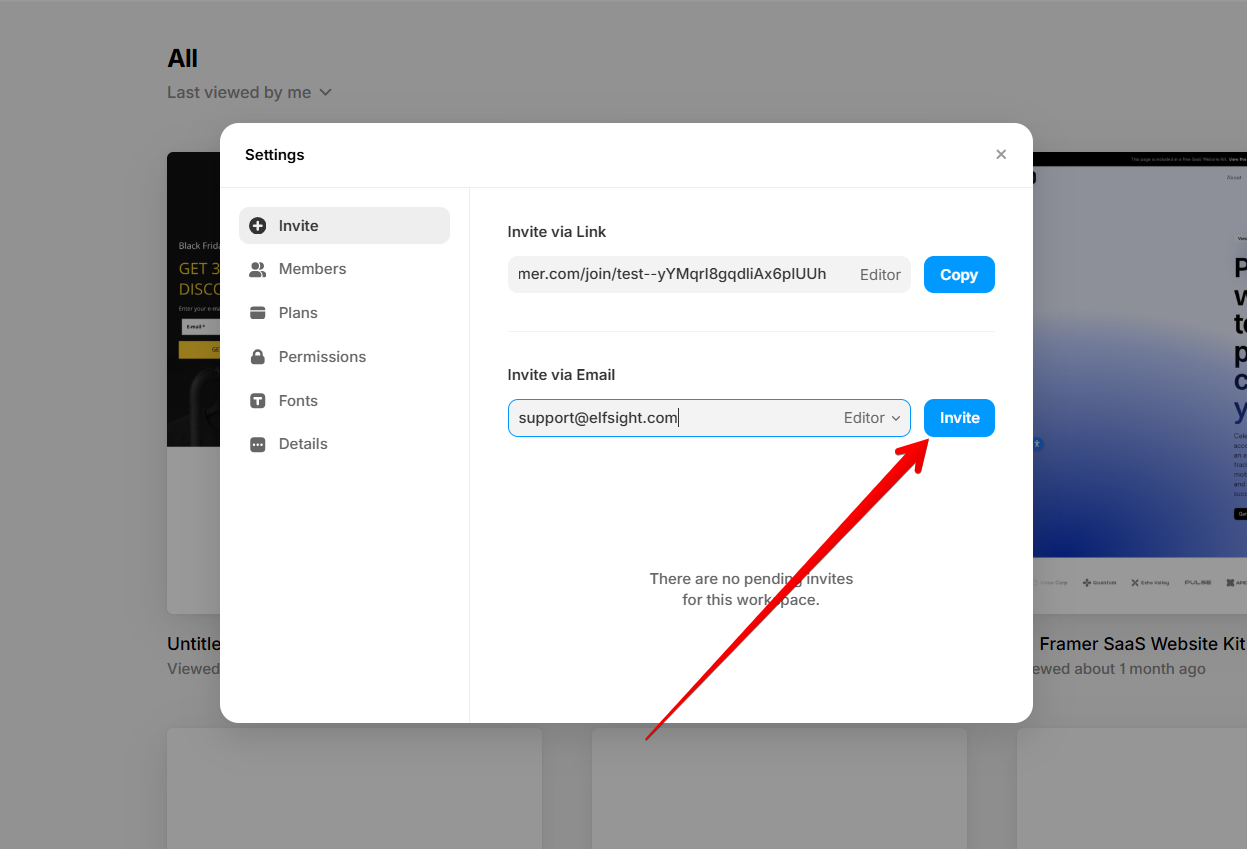Image resolution: width=1247 pixels, height=849 pixels.
Task: Open the Members settings tab
Action: 344,269
